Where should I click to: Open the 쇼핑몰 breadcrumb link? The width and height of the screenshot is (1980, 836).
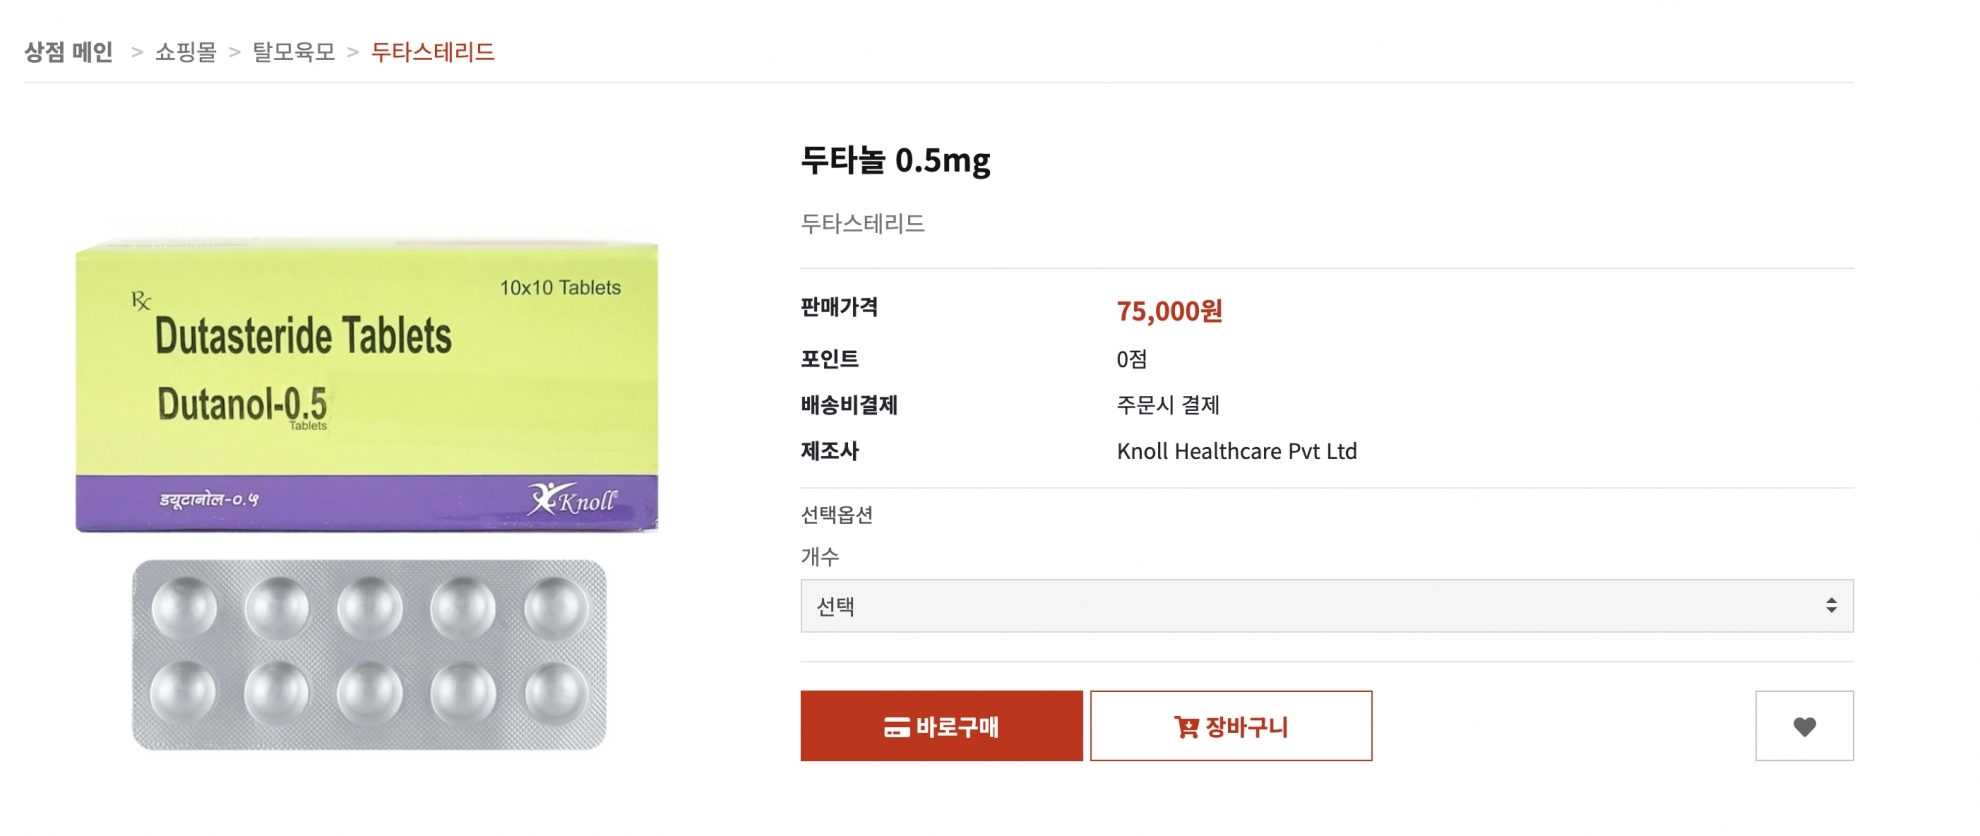pyautogui.click(x=186, y=52)
